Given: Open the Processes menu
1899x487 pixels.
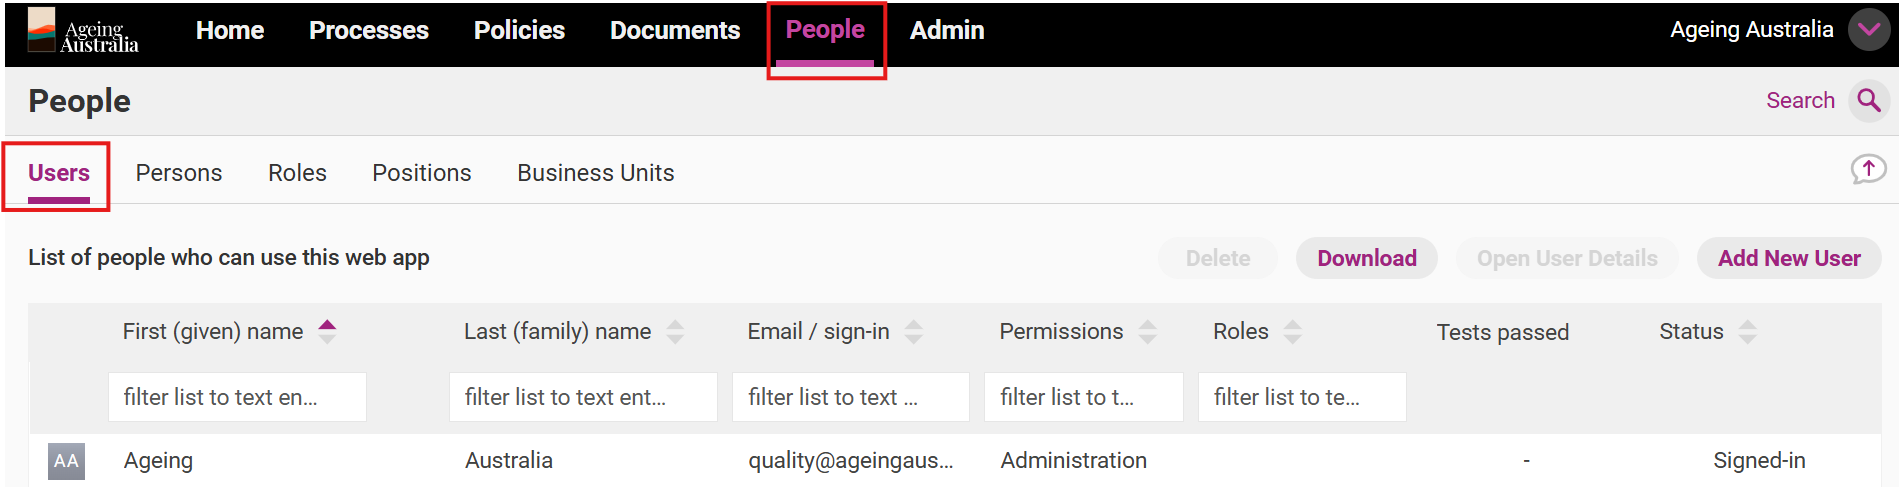Looking at the screenshot, I should [368, 31].
